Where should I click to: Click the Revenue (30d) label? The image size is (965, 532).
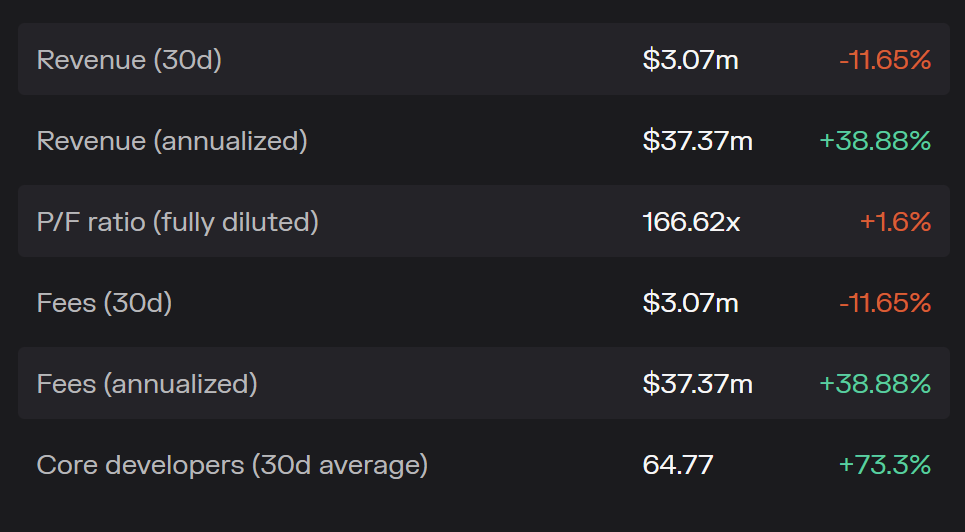129,60
